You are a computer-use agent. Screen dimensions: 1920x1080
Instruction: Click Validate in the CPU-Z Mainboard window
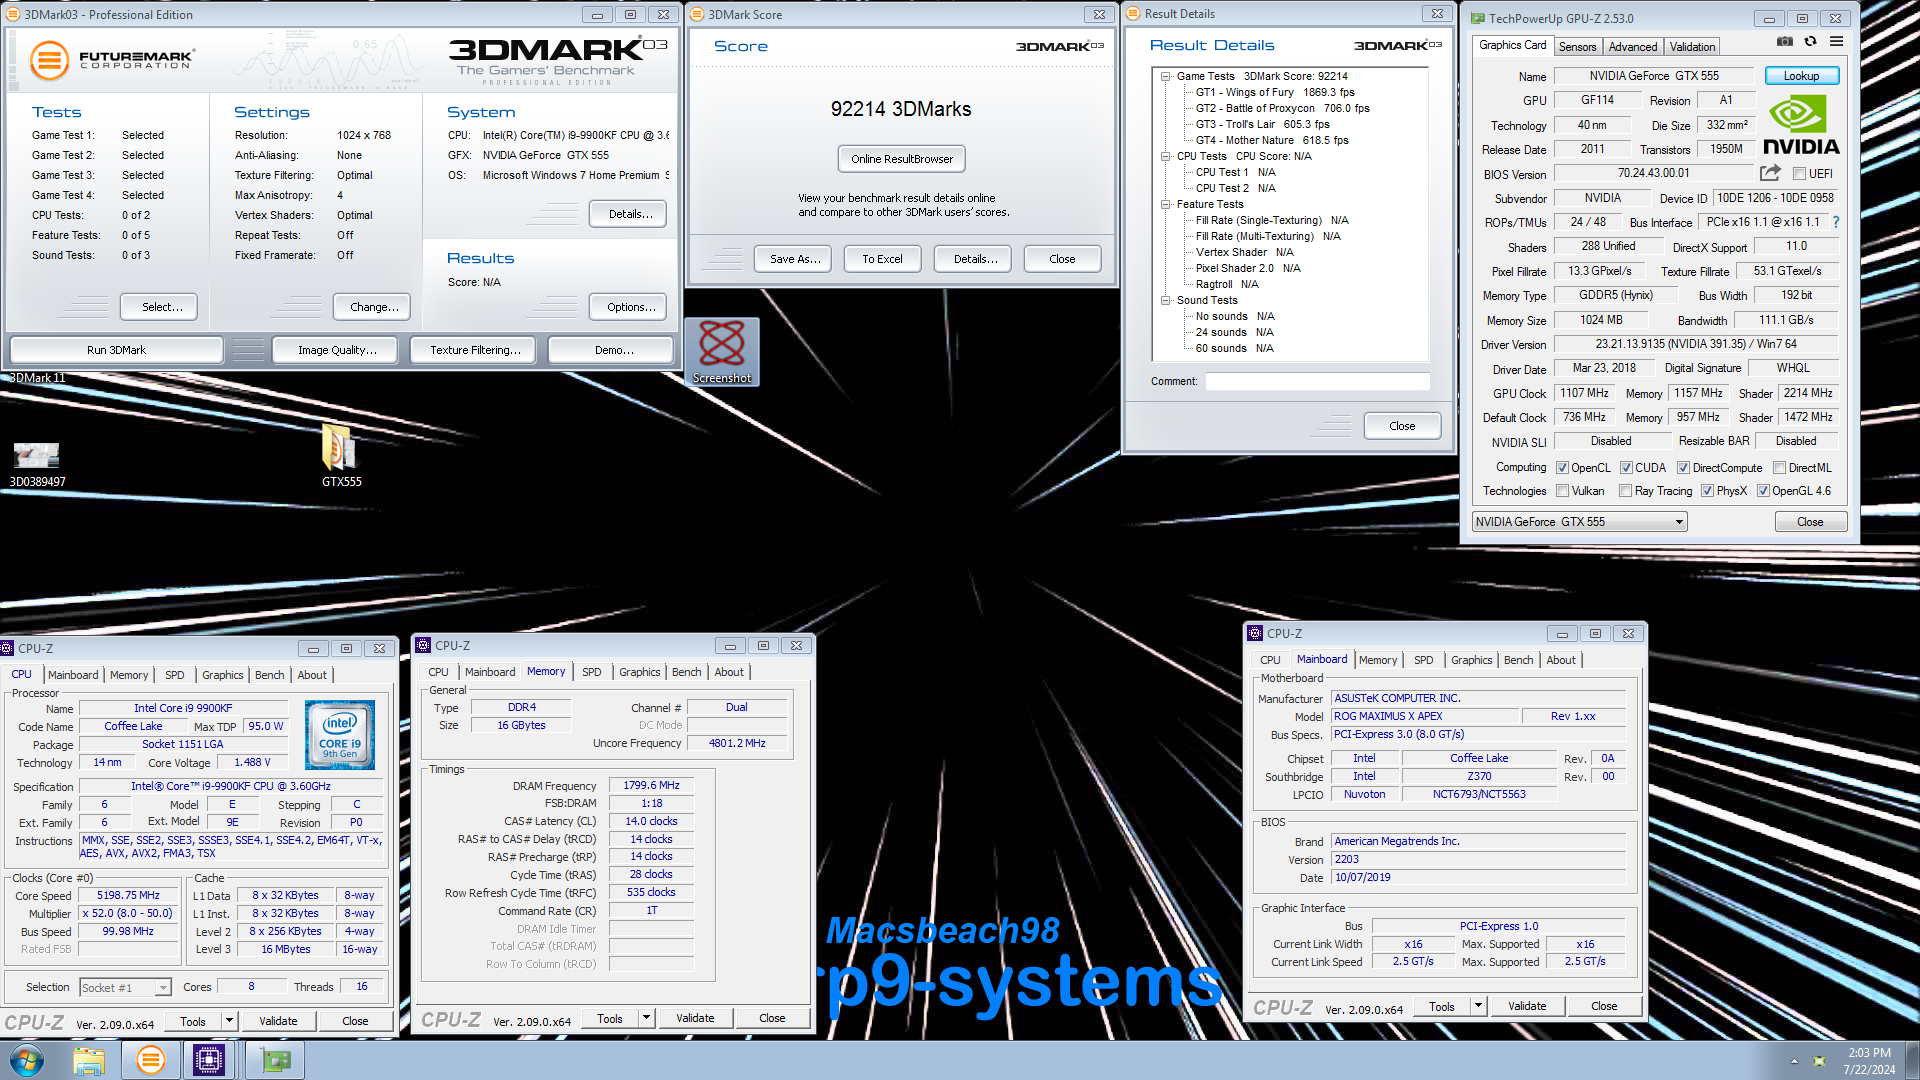click(1527, 1006)
